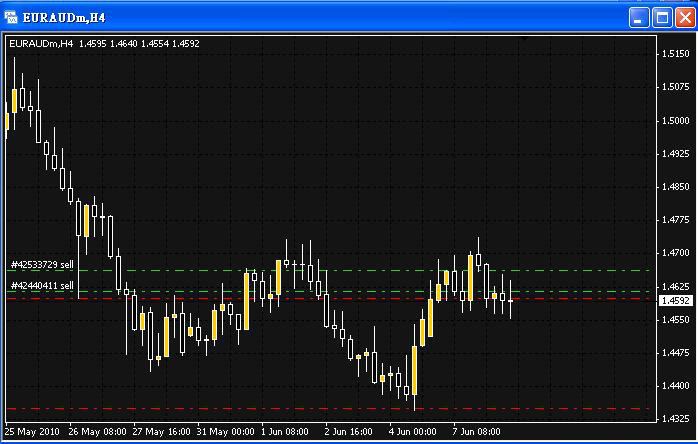698x444 pixels.
Task: Click the EURAUDm,H4 OHLC info text
Action: pyautogui.click(x=104, y=44)
